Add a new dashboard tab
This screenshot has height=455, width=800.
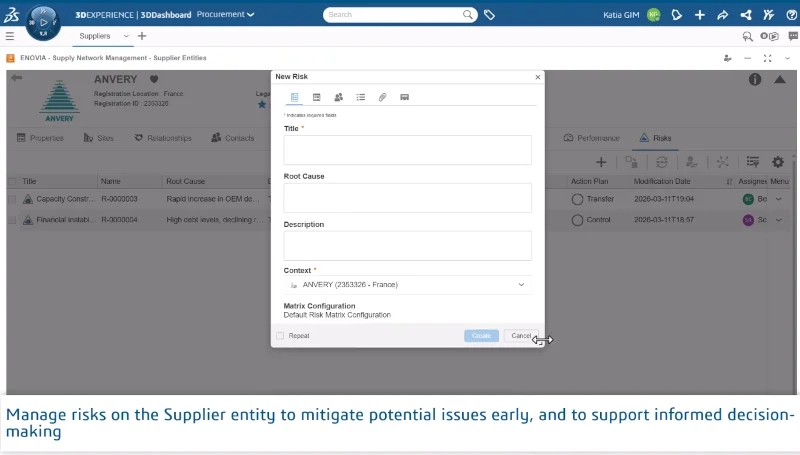click(142, 36)
